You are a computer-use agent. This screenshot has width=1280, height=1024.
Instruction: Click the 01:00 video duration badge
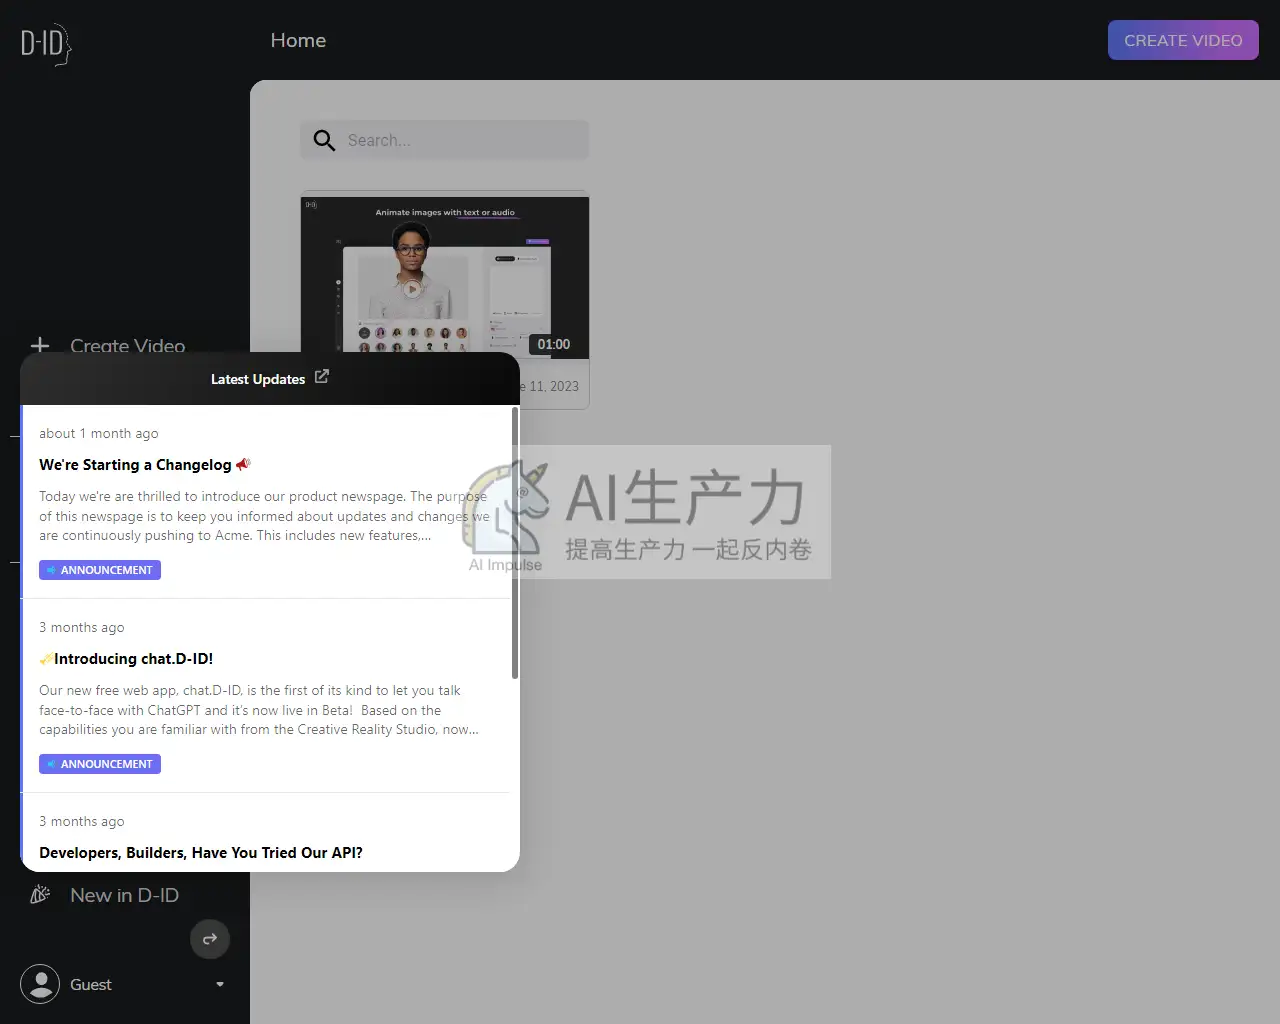tap(554, 344)
